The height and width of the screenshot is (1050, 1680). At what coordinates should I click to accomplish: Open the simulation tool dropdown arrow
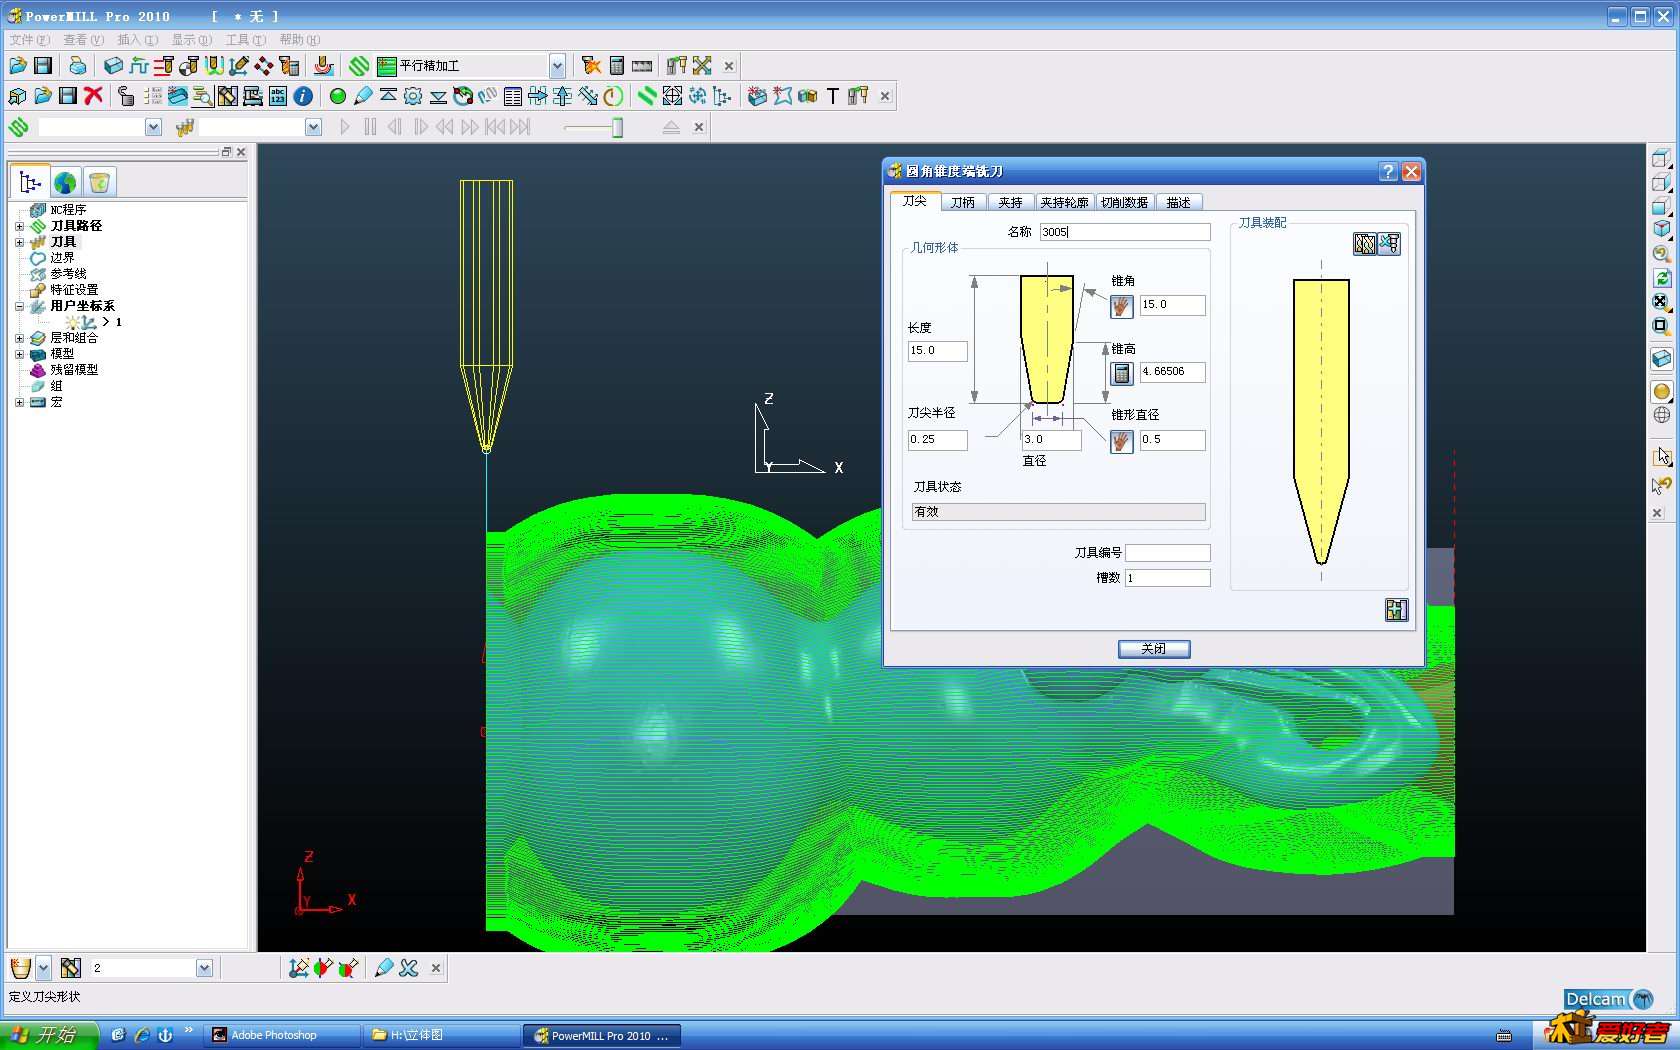tap(313, 127)
